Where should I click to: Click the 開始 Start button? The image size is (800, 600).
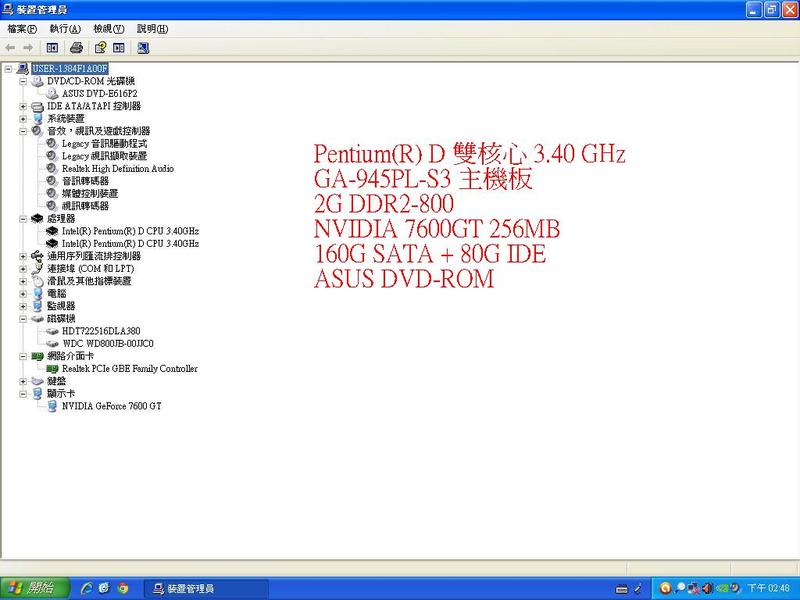(x=35, y=588)
